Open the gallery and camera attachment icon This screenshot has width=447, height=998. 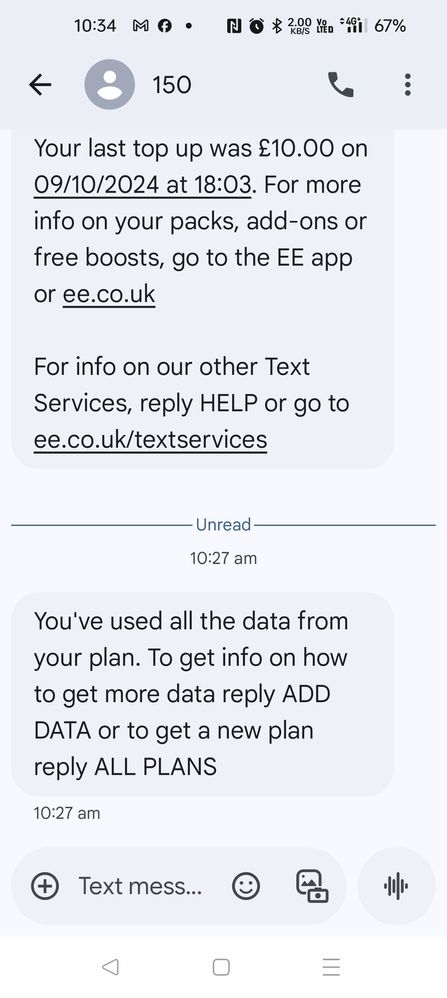[313, 885]
